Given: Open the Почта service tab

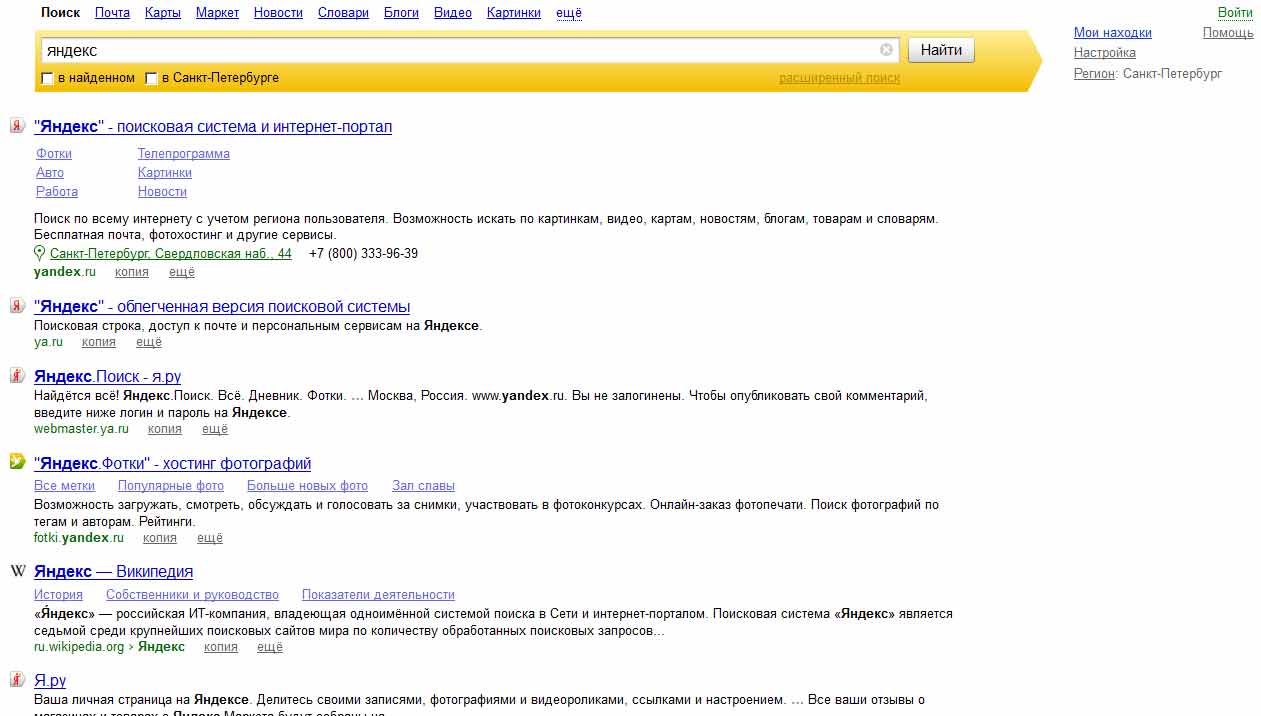Looking at the screenshot, I should click(112, 13).
